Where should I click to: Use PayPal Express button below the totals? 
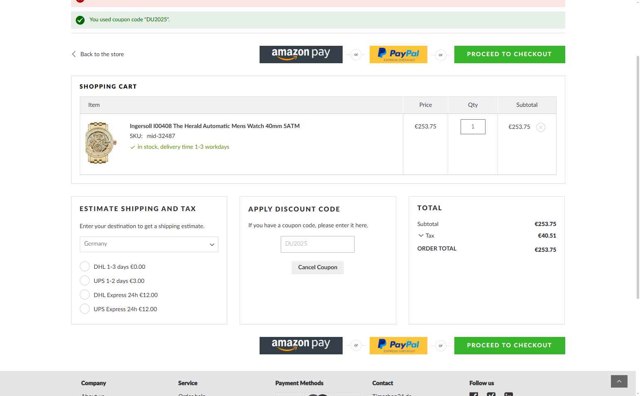click(x=398, y=345)
